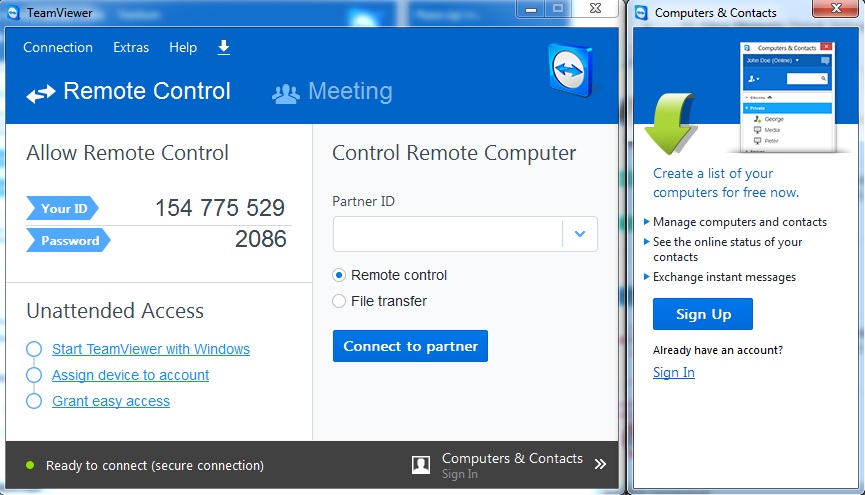The image size is (865, 495).
Task: Click inside the Partner ID input field
Action: [447, 234]
